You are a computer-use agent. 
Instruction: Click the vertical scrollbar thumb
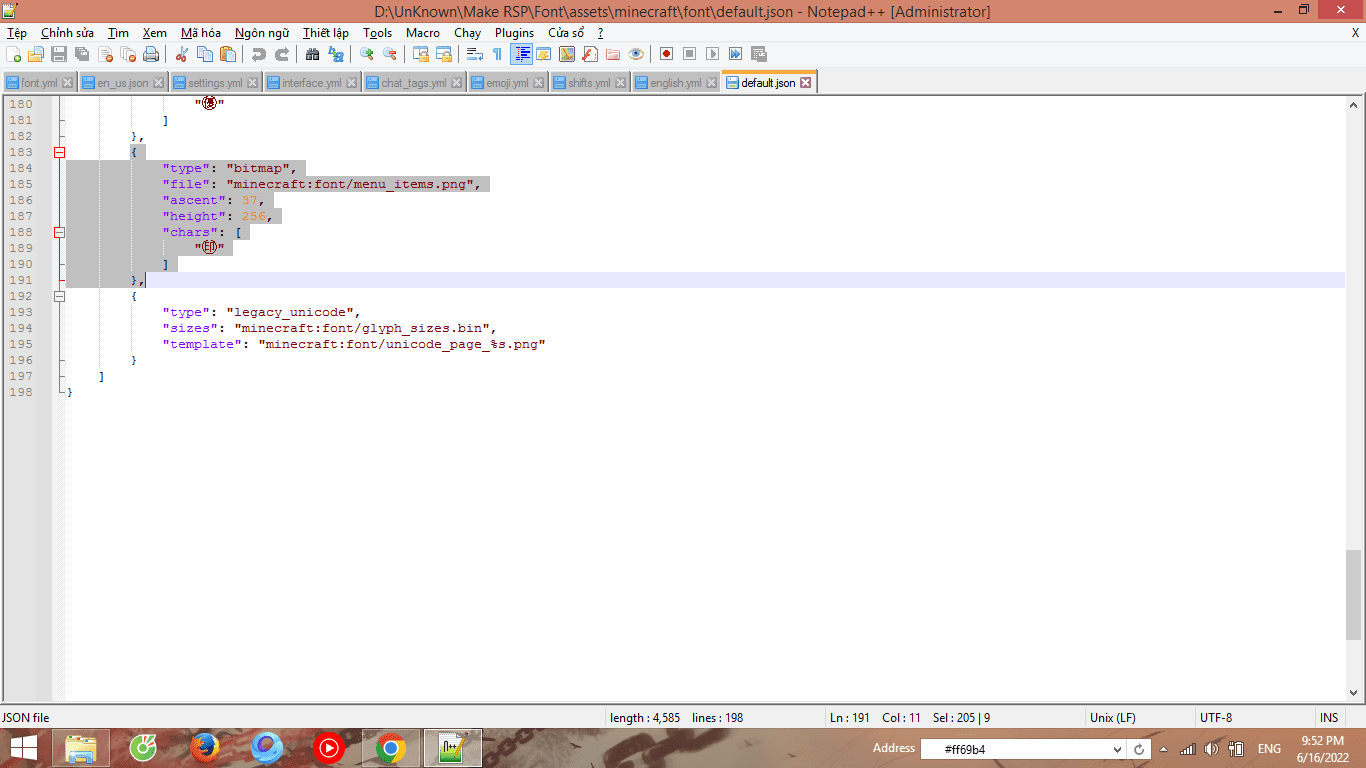[x=1353, y=594]
